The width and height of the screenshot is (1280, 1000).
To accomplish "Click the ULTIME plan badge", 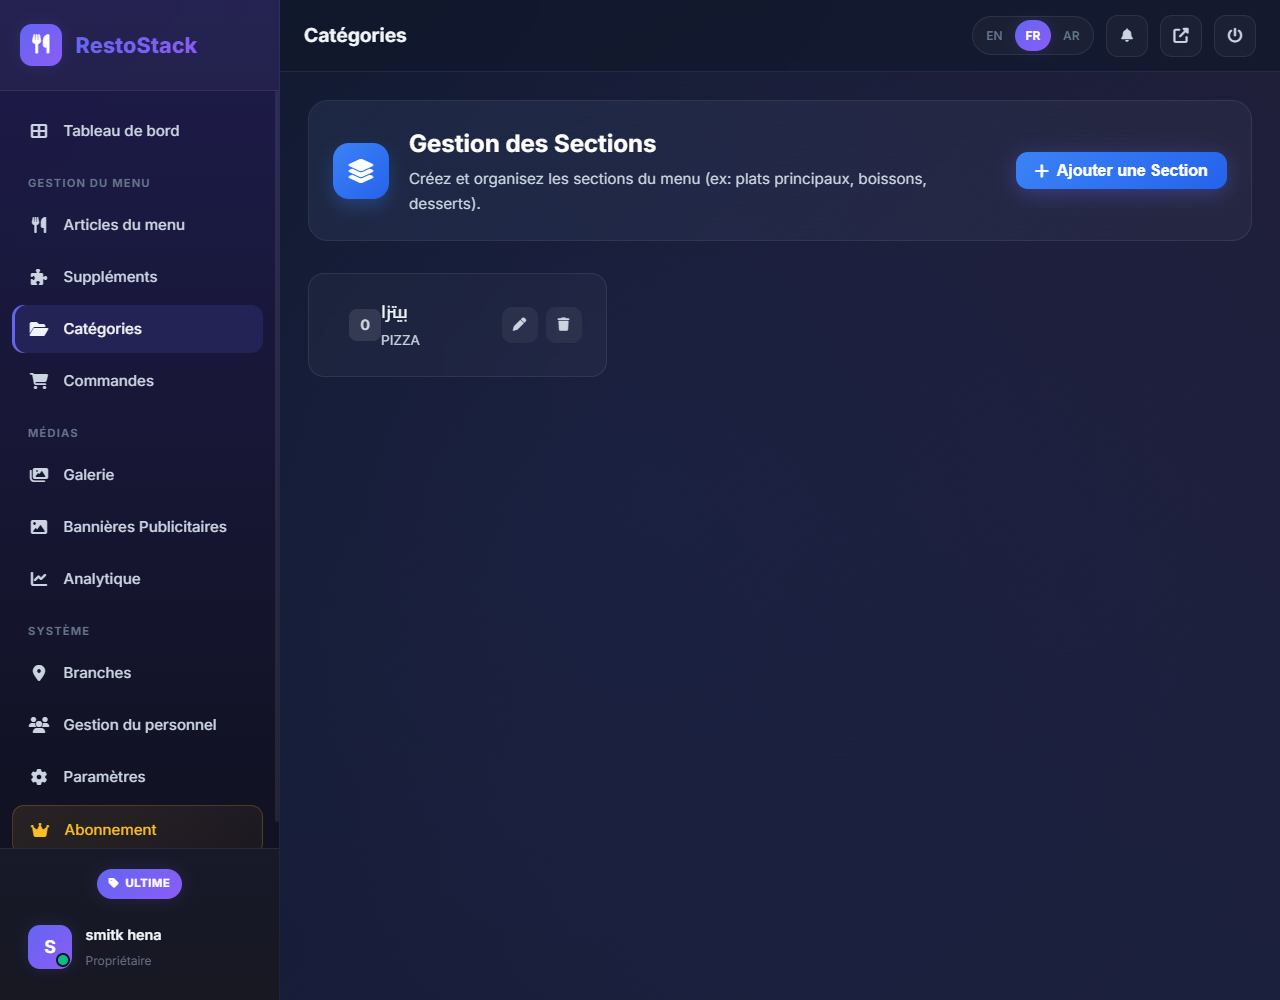I will [139, 883].
